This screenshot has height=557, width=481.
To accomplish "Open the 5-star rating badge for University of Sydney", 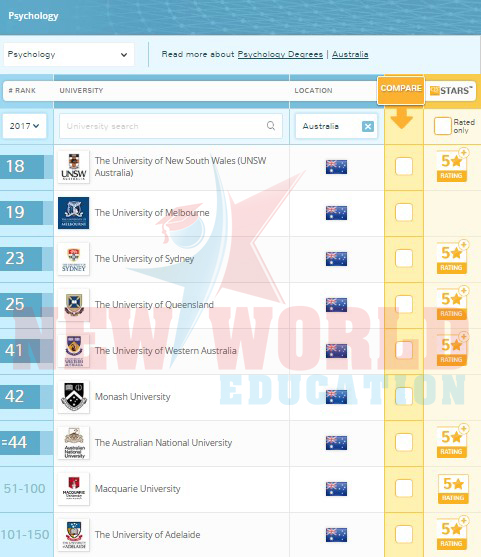I will (452, 258).
